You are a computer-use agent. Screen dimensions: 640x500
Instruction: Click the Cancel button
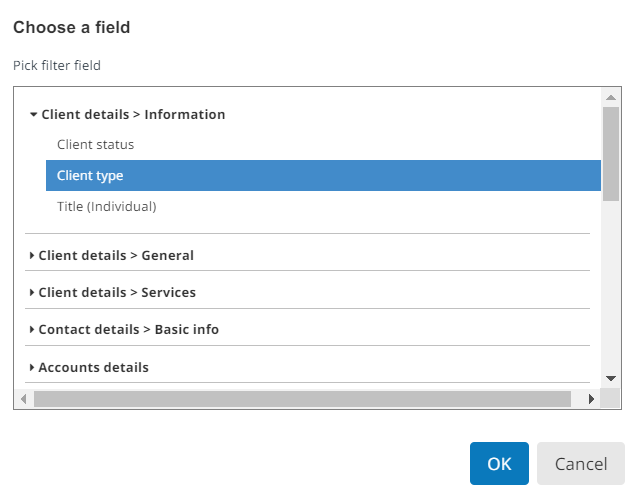581,464
